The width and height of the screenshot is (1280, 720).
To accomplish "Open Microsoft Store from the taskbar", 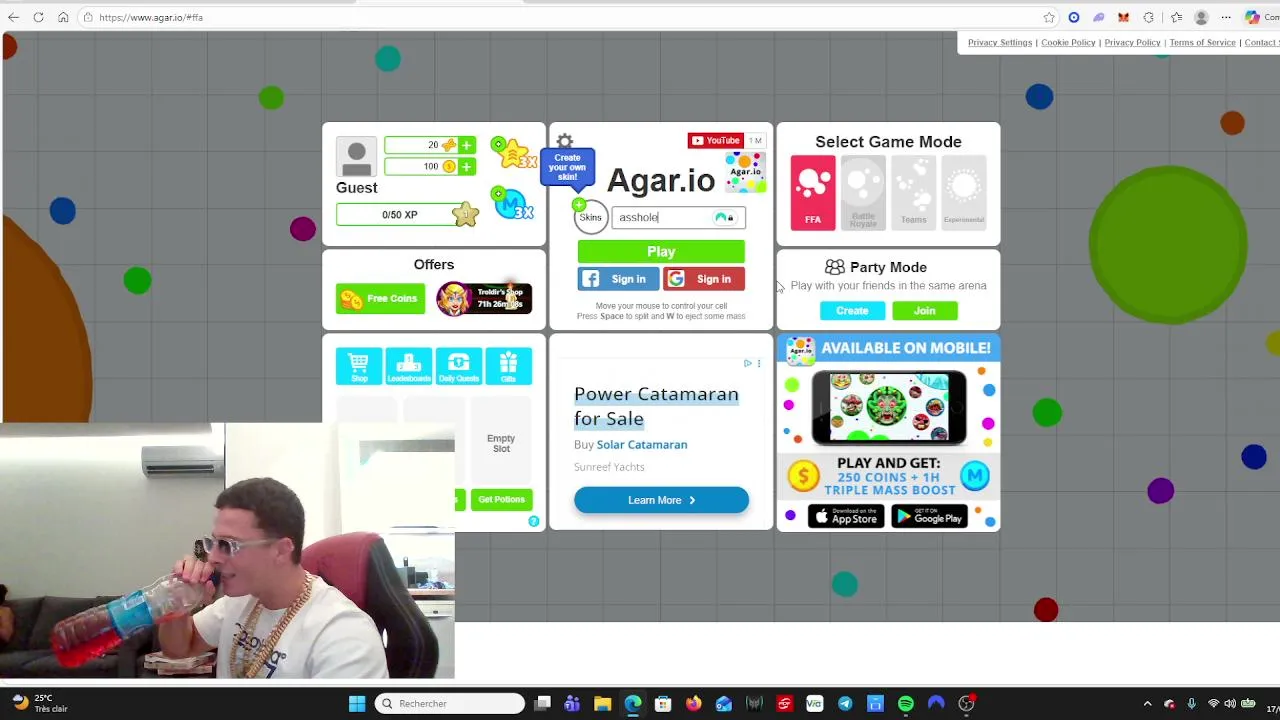I will [663, 704].
